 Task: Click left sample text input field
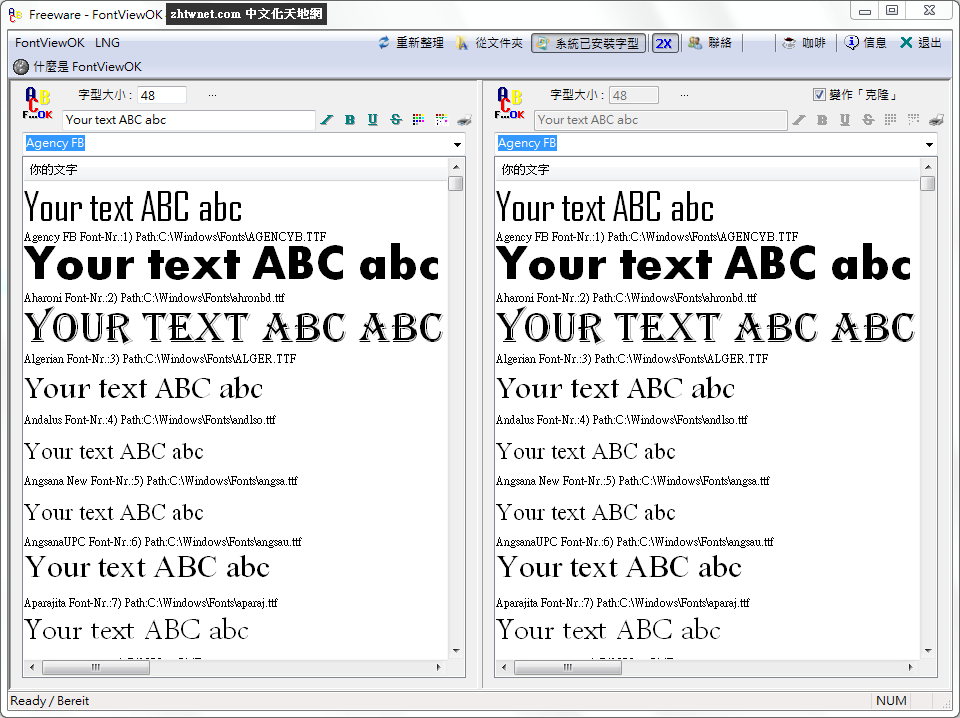189,120
